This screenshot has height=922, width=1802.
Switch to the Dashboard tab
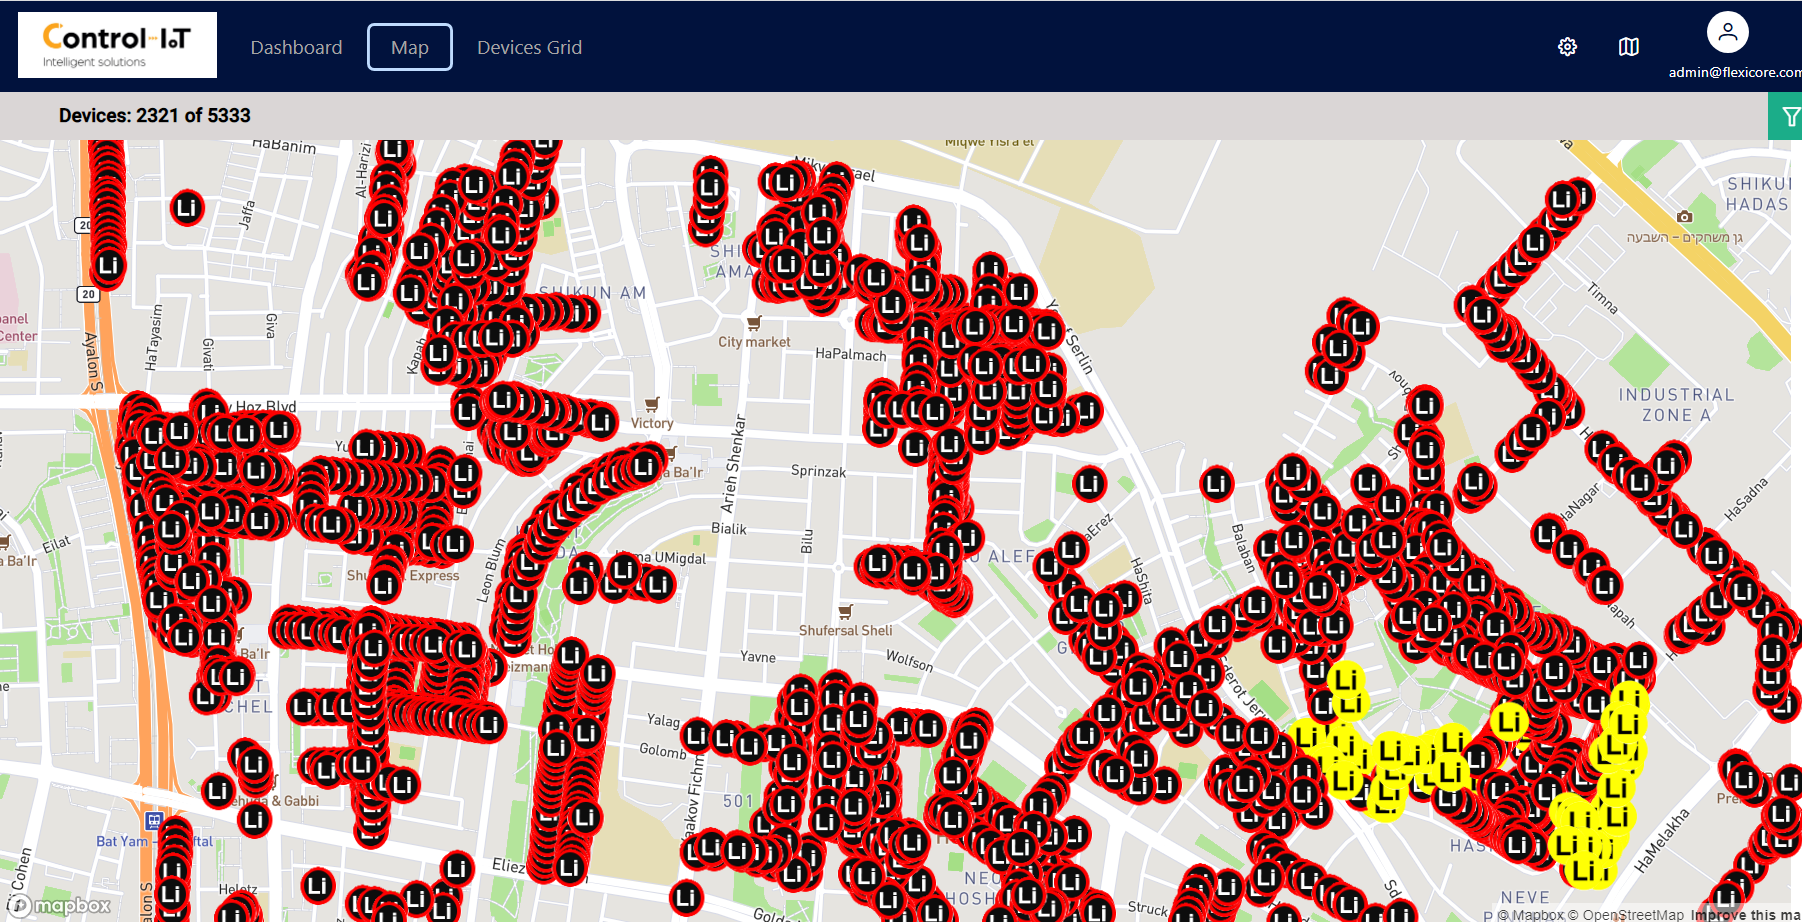click(x=296, y=47)
